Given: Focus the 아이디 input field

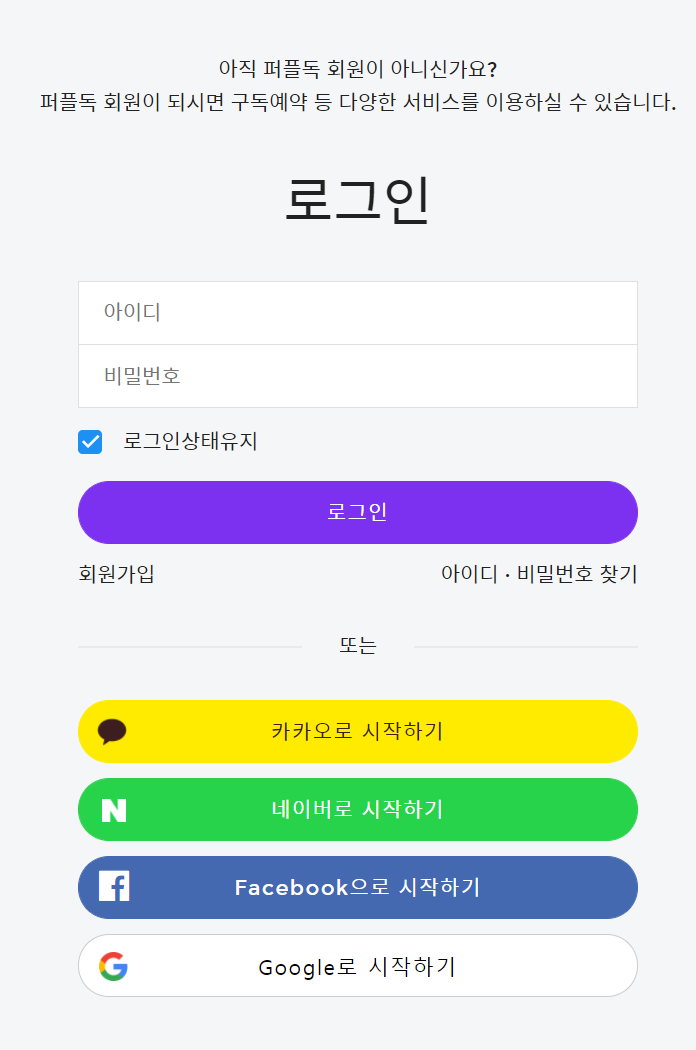Looking at the screenshot, I should (x=358, y=313).
